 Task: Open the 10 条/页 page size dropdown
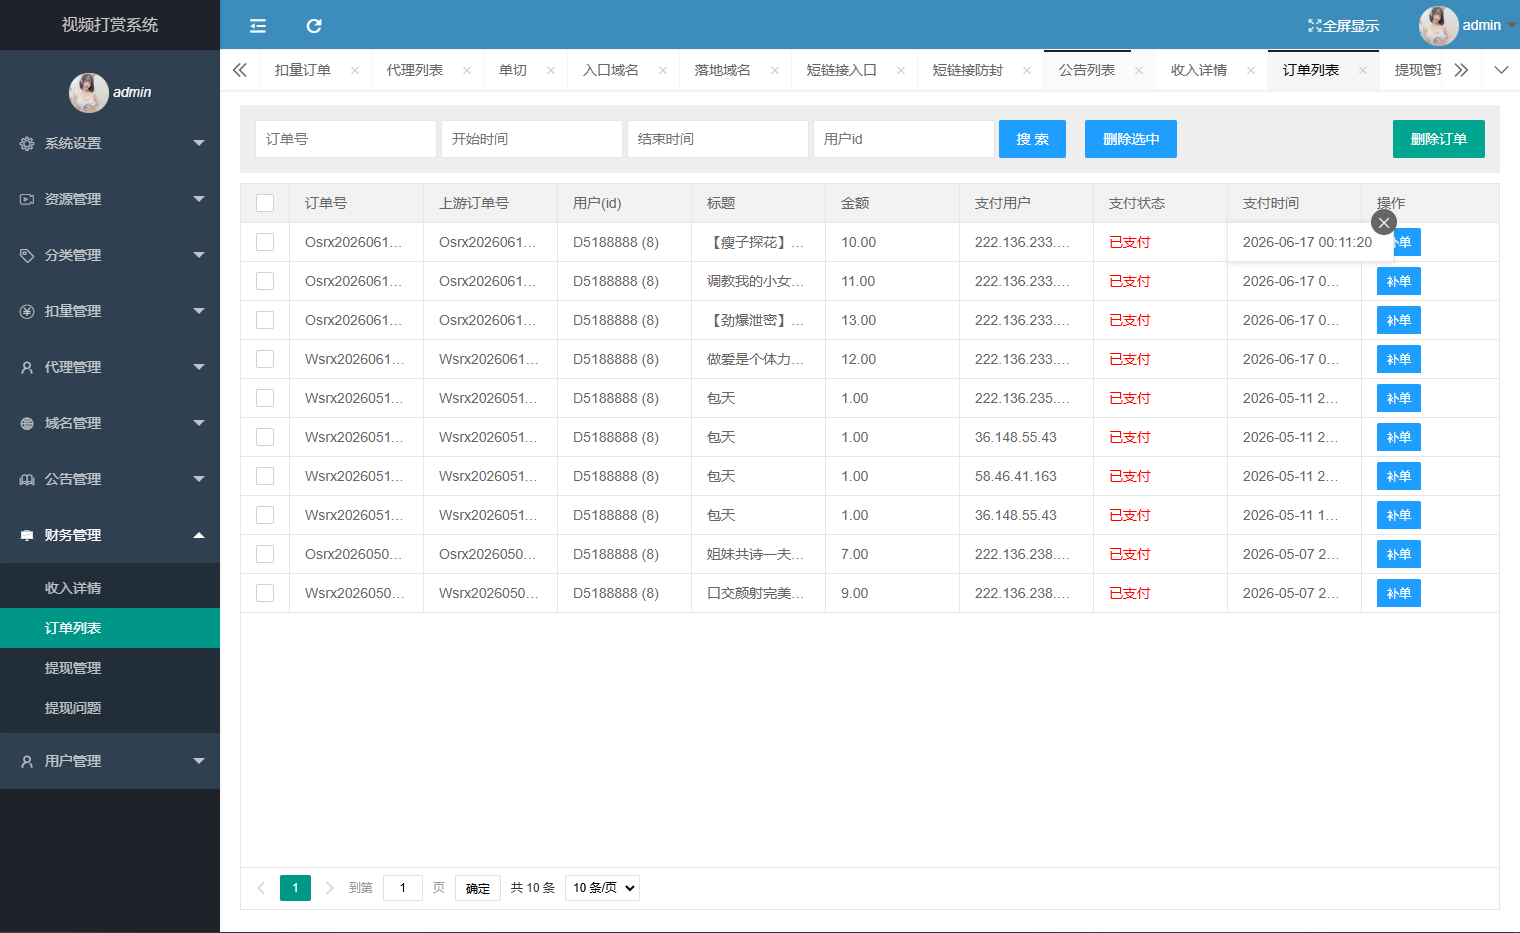[602, 888]
